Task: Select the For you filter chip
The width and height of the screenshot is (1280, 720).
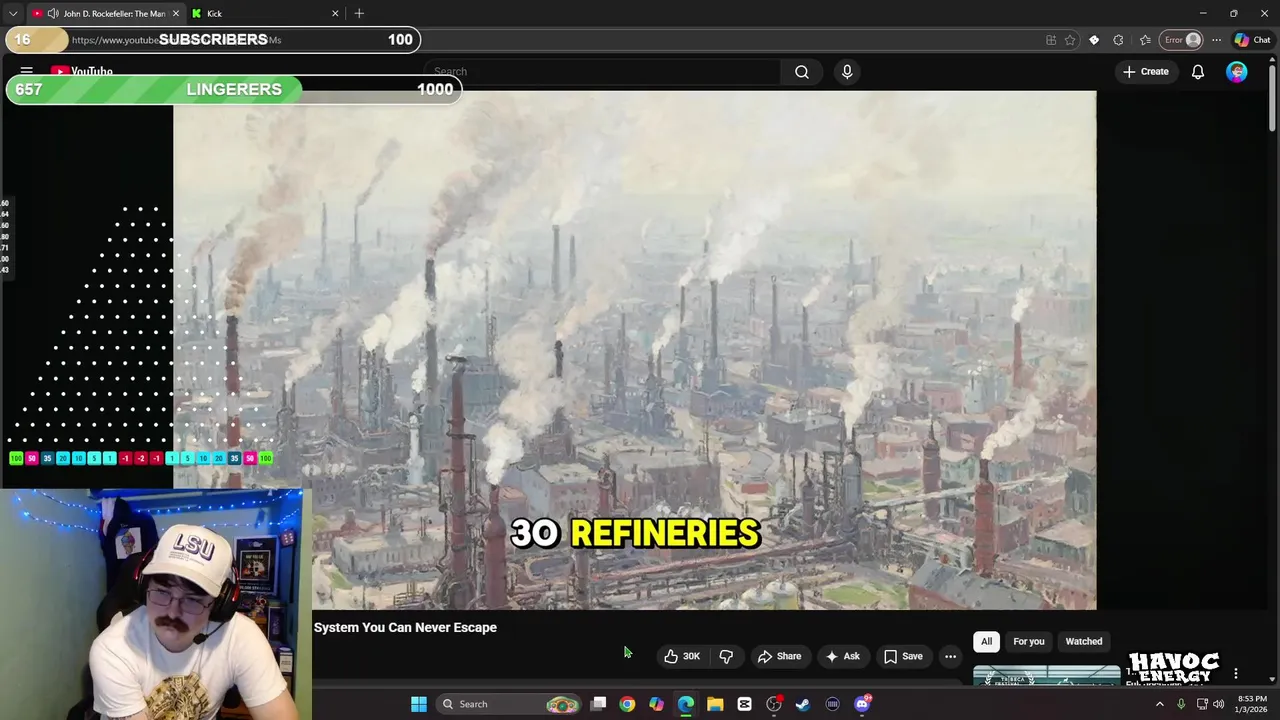Action: click(x=1028, y=641)
